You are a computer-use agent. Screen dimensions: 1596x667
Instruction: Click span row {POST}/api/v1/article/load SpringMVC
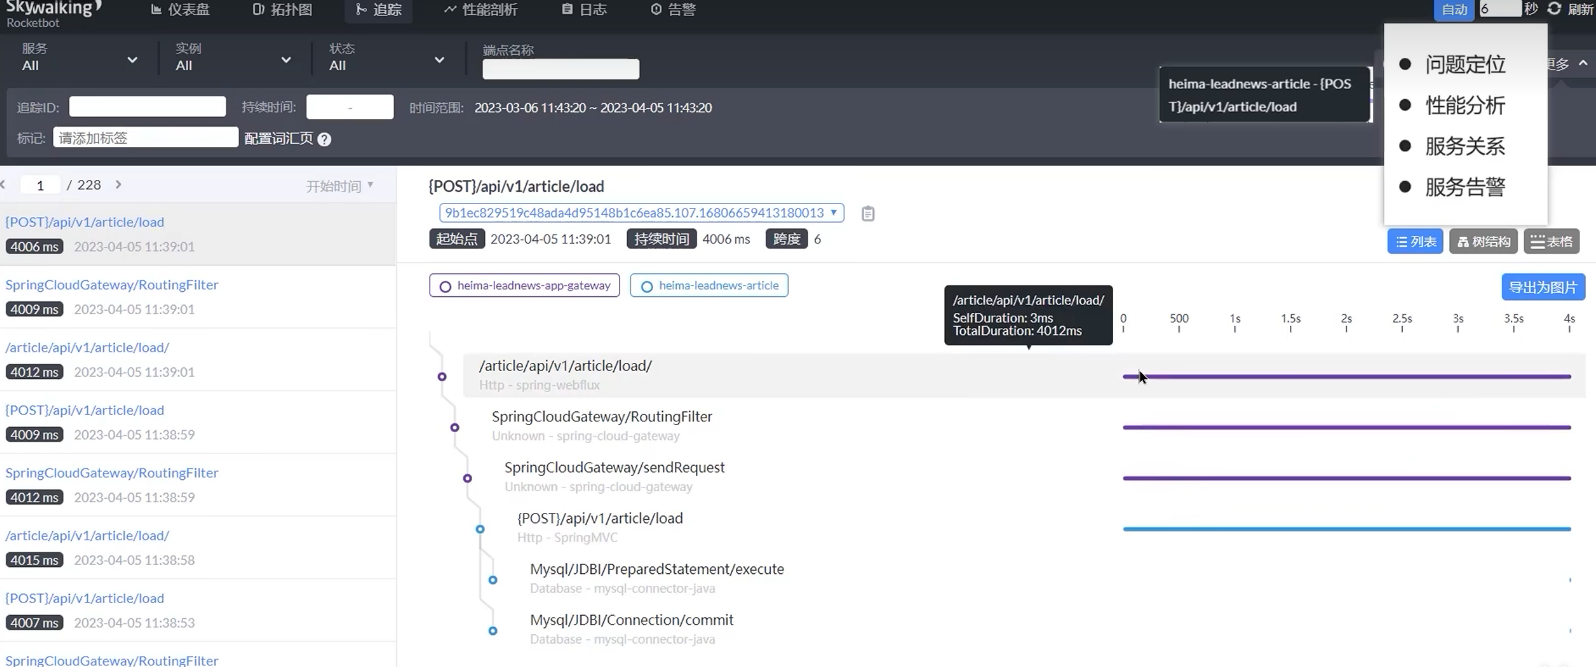tap(1043, 528)
